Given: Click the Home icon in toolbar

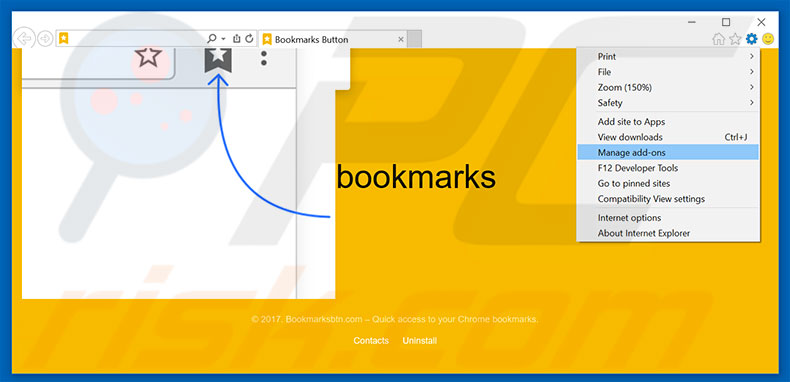Looking at the screenshot, I should [x=718, y=39].
